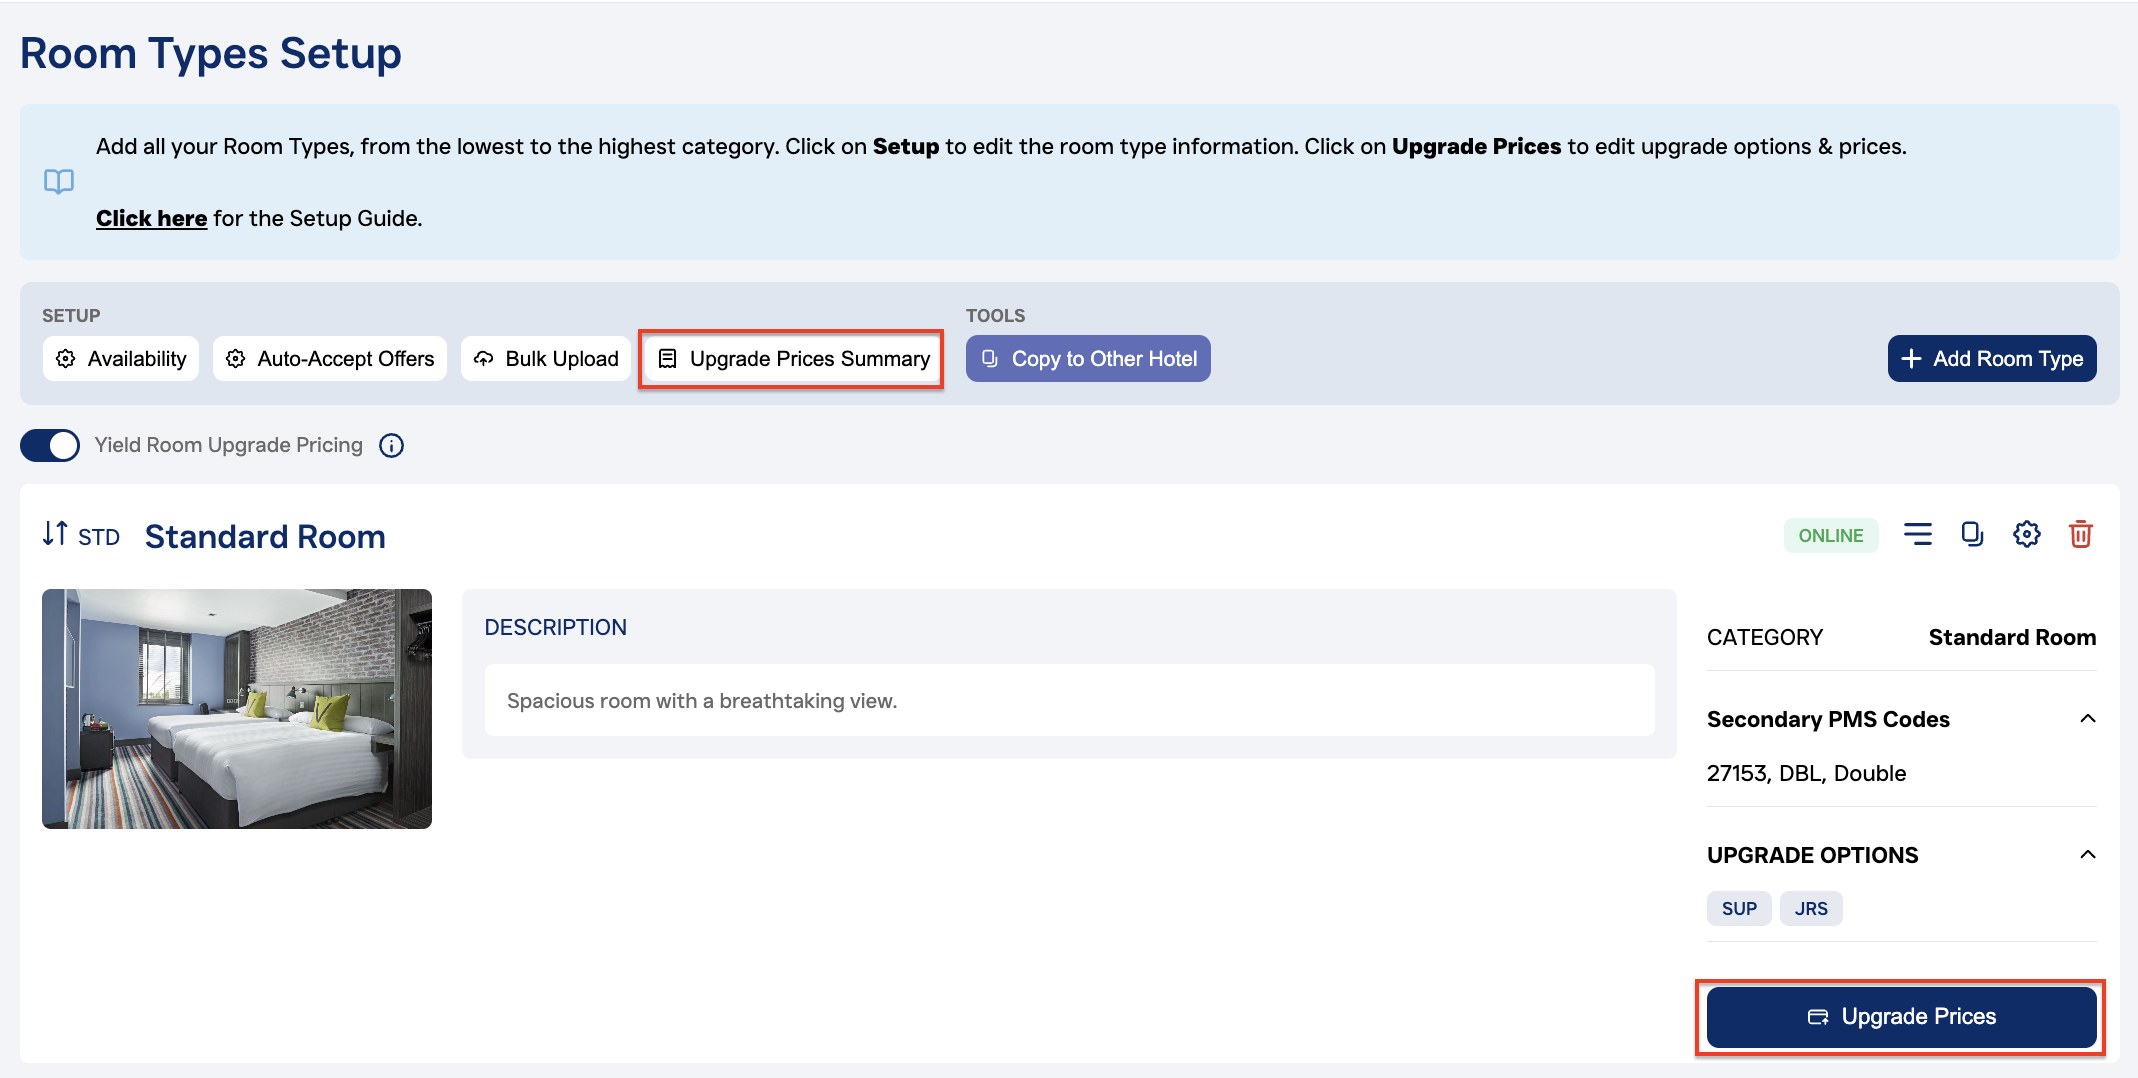
Task: Click Copy to Other Hotel button
Action: coord(1088,359)
